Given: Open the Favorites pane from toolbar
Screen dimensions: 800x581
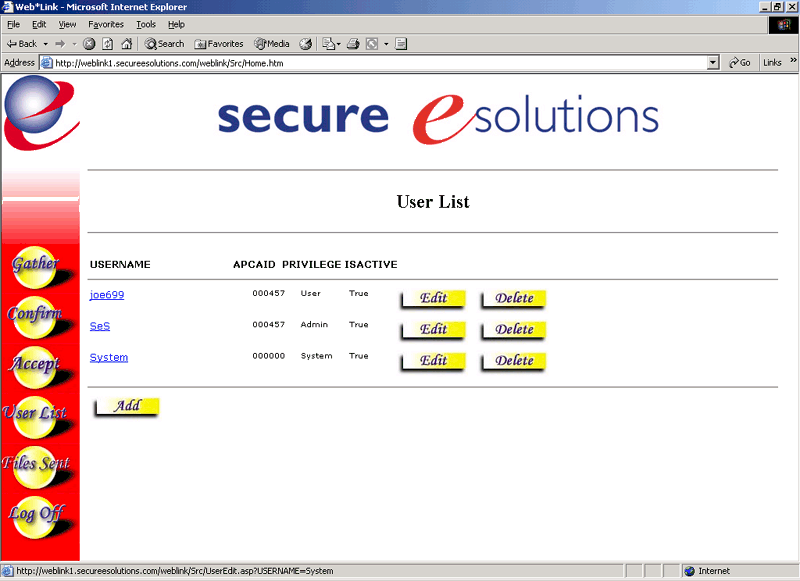Looking at the screenshot, I should [x=219, y=44].
